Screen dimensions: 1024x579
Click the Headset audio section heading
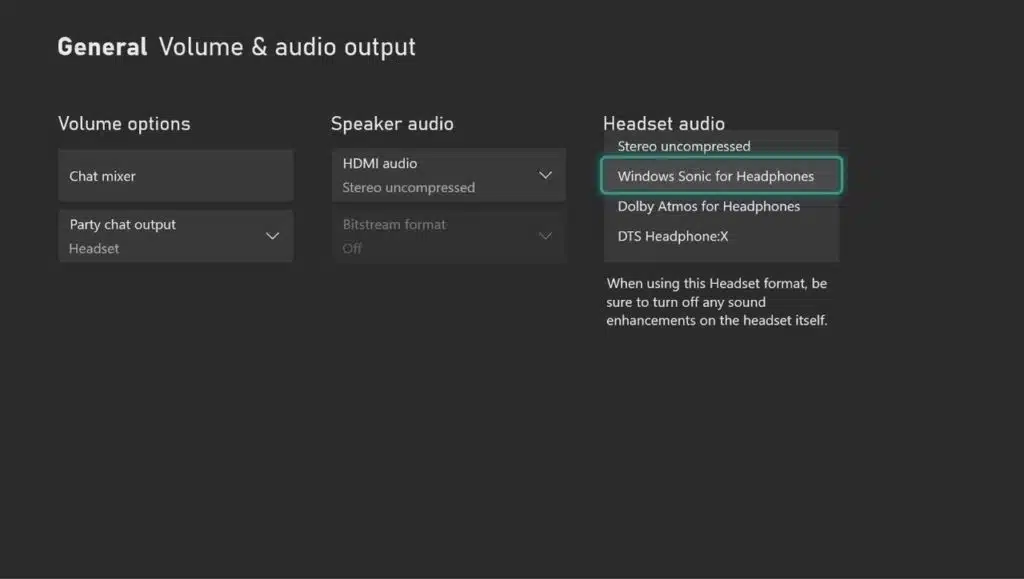click(x=664, y=124)
